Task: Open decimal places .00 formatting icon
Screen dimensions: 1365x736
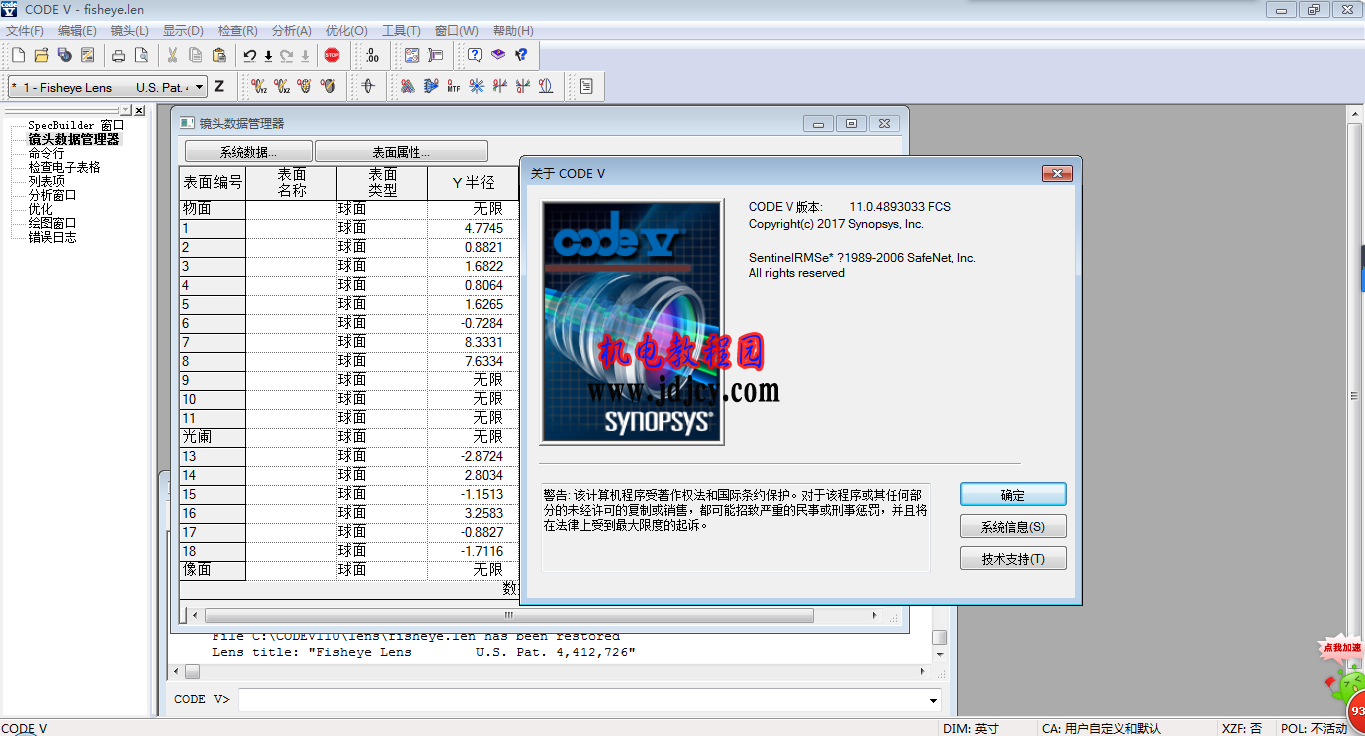Action: [x=371, y=55]
